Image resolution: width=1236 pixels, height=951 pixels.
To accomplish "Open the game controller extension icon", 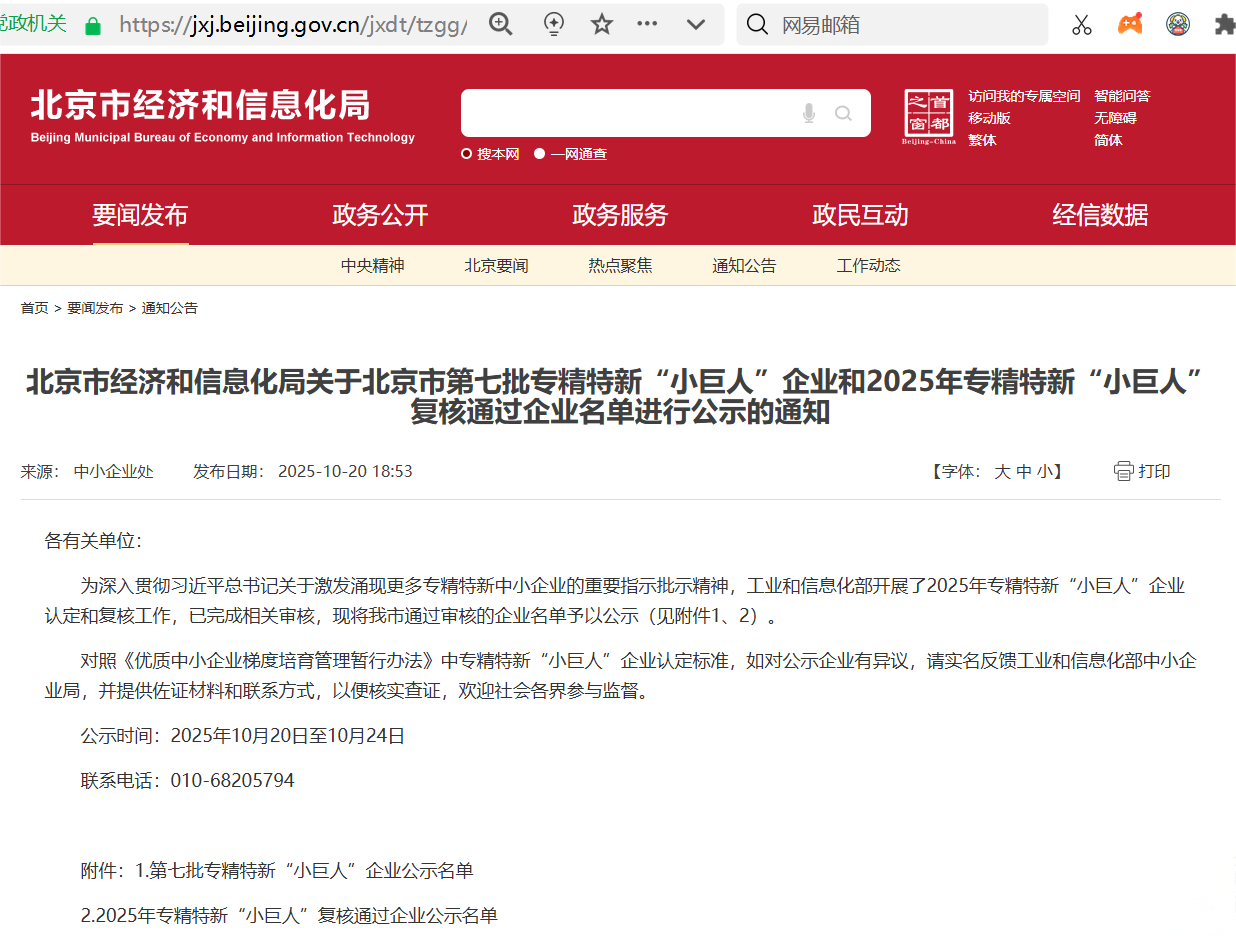I will click(1130, 25).
